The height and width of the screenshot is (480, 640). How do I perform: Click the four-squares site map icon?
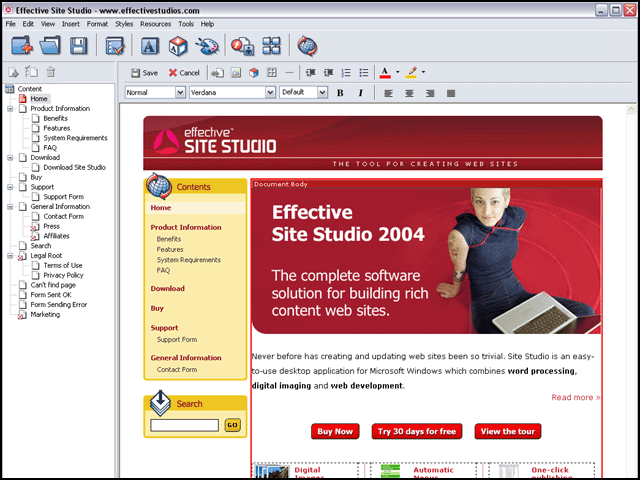pos(272,46)
